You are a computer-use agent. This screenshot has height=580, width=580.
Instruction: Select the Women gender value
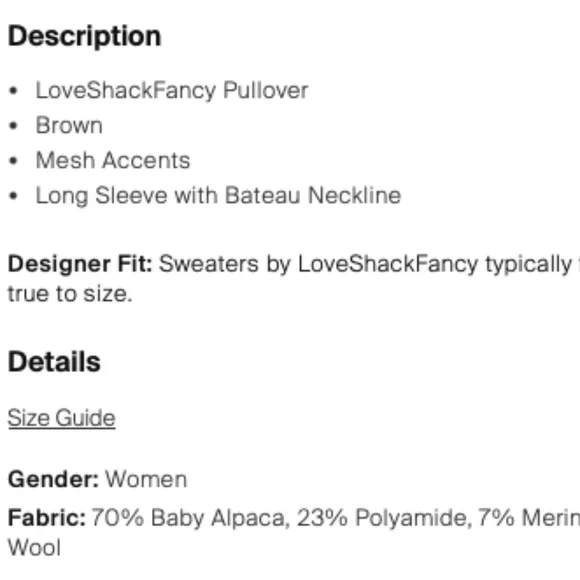[146, 479]
